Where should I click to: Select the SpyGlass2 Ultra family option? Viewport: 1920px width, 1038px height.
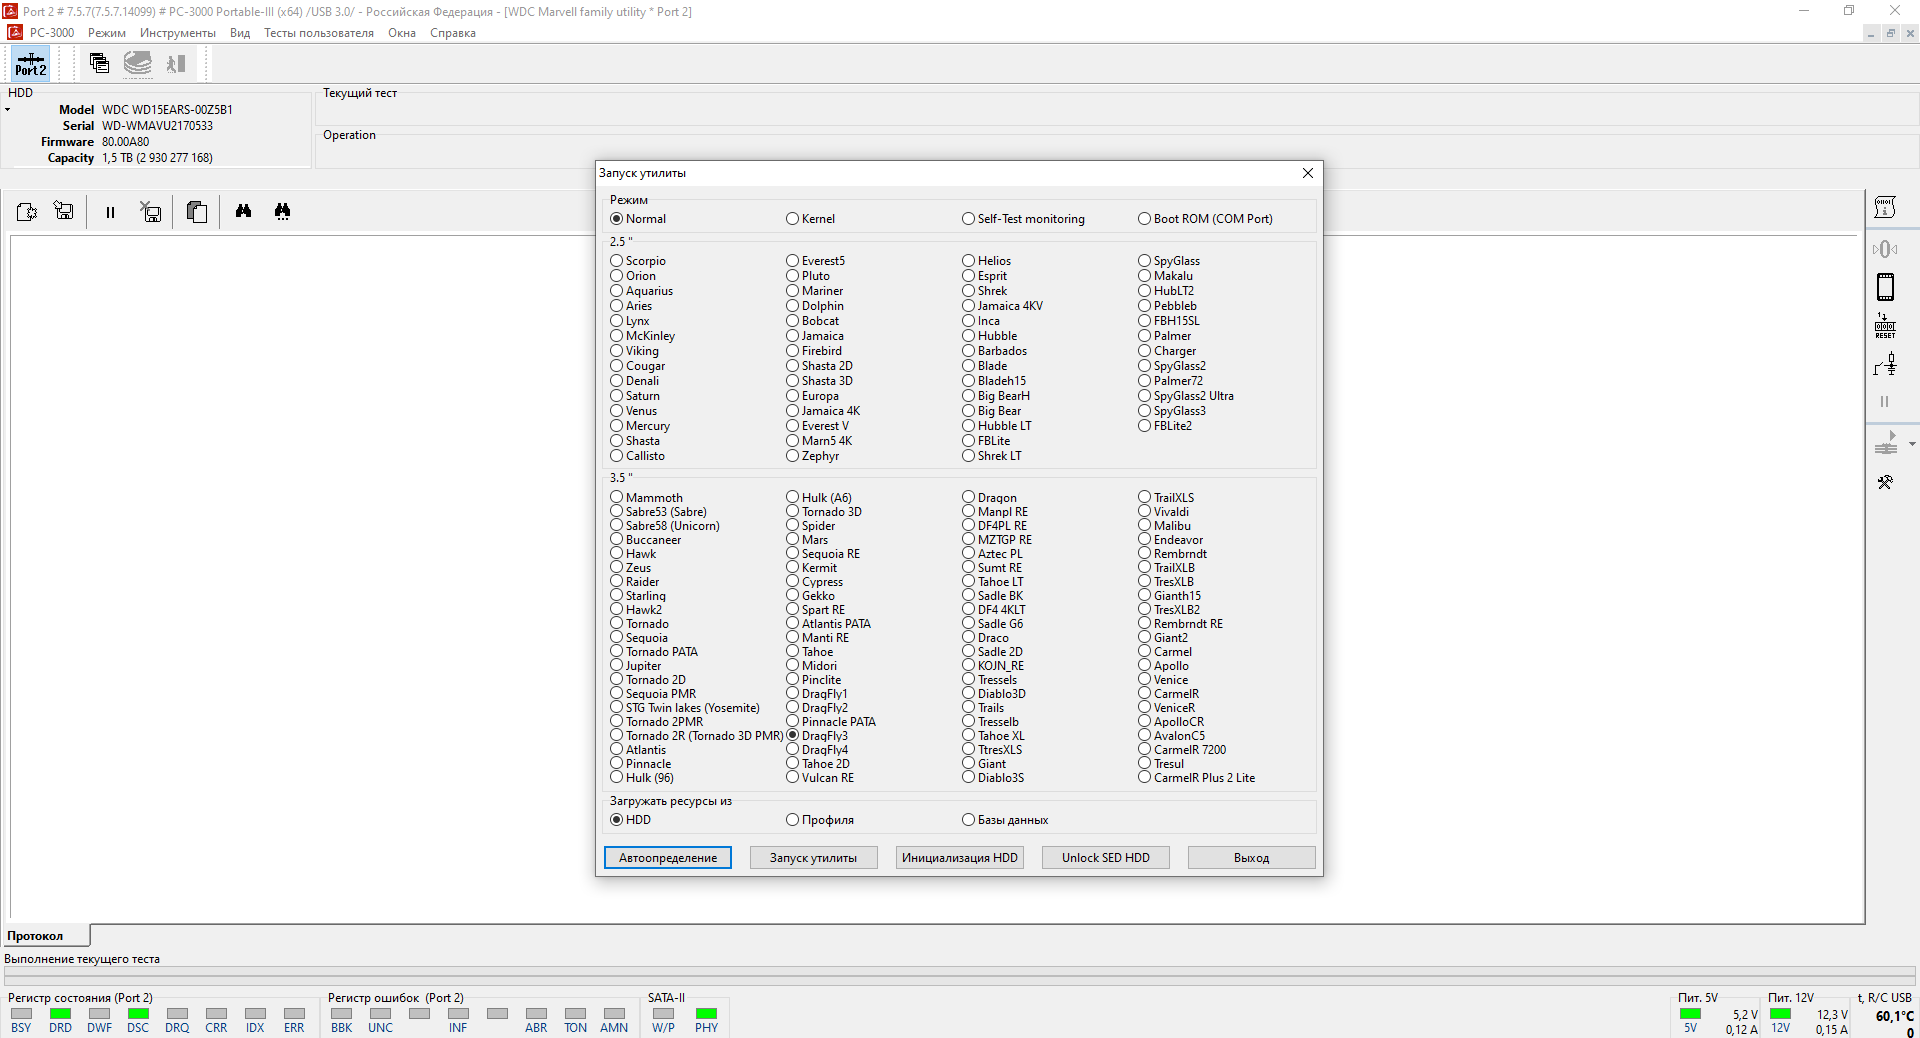click(1186, 396)
